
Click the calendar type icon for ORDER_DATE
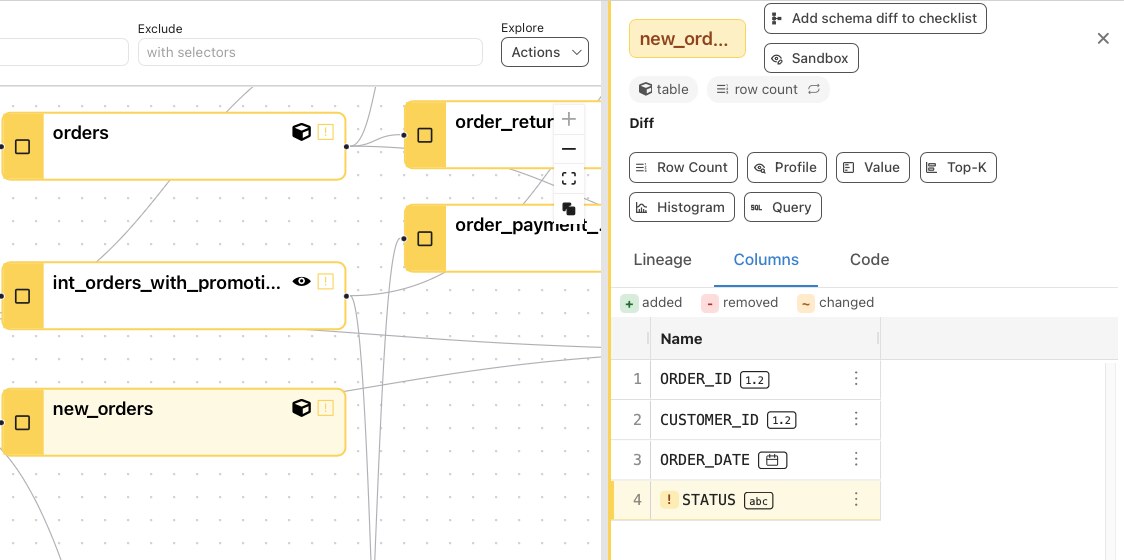[773, 460]
